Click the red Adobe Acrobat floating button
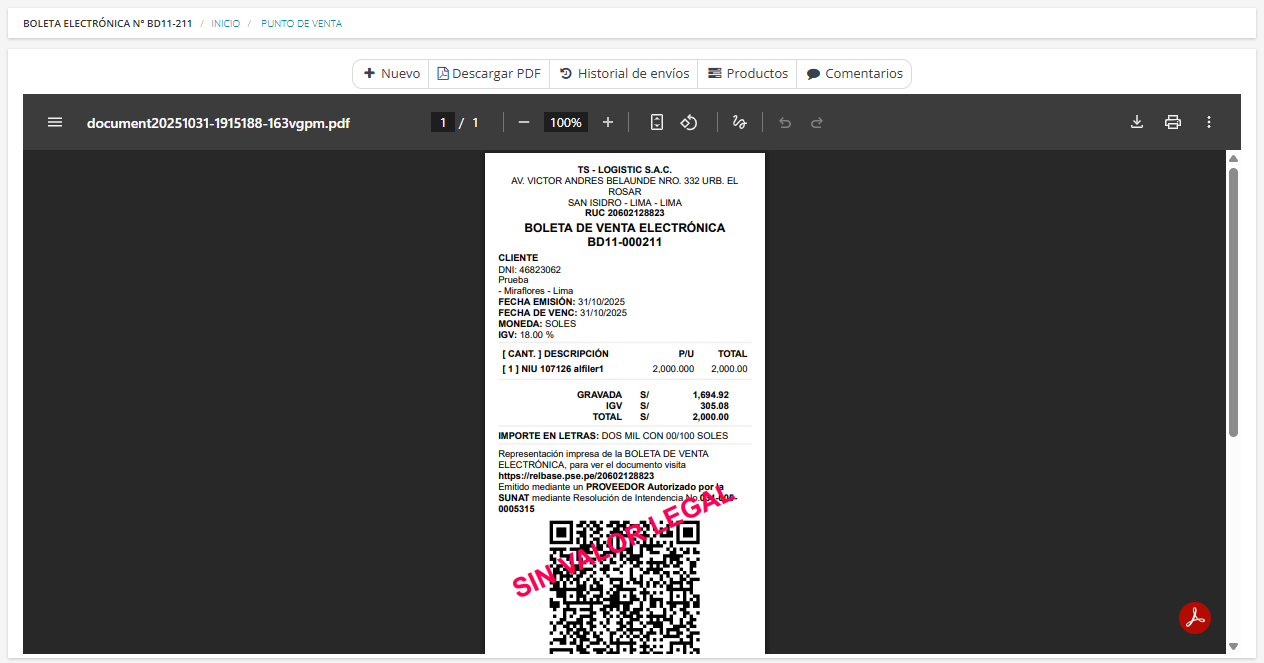 pyautogui.click(x=1195, y=618)
